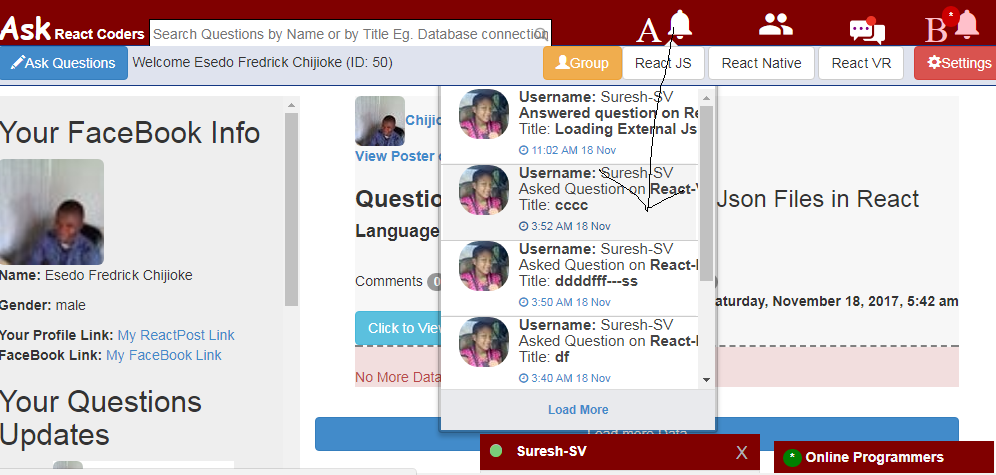996x475 pixels.
Task: Open the Suresh-SV chat header
Action: (619, 452)
